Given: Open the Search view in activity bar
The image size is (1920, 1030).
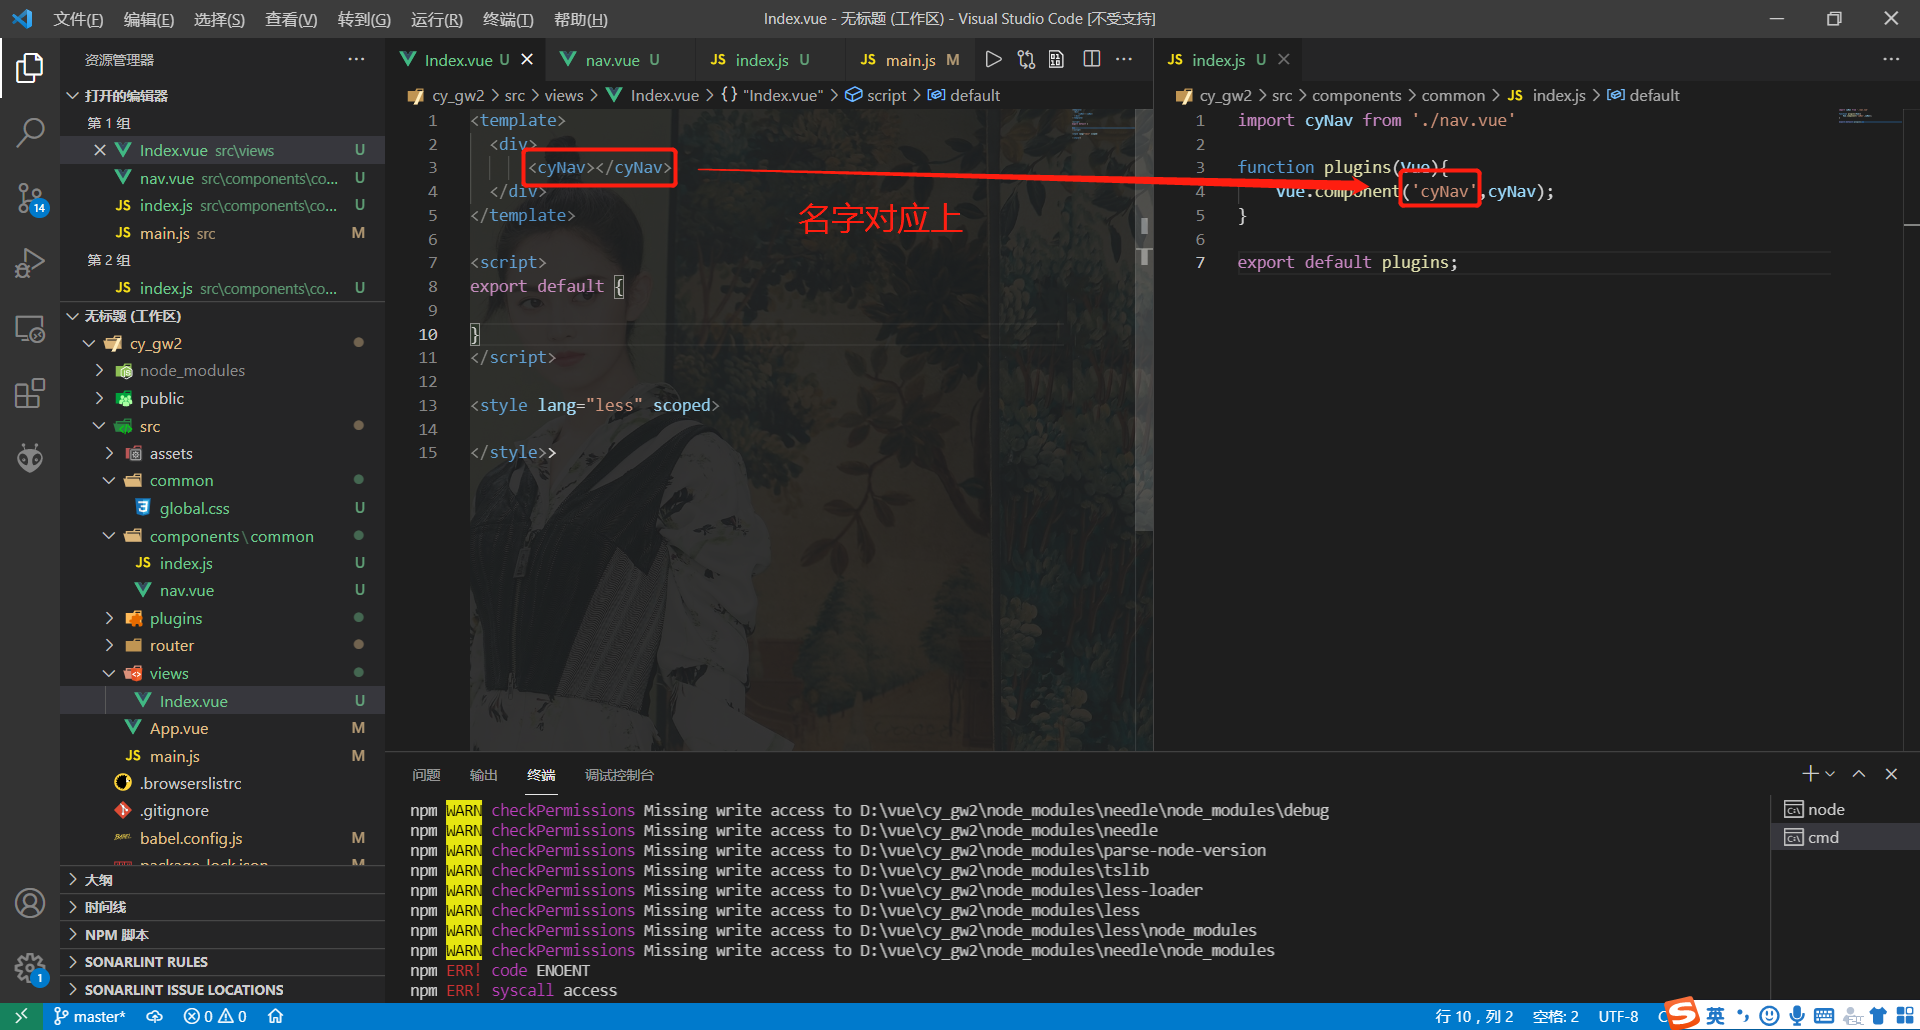Looking at the screenshot, I should coord(30,132).
